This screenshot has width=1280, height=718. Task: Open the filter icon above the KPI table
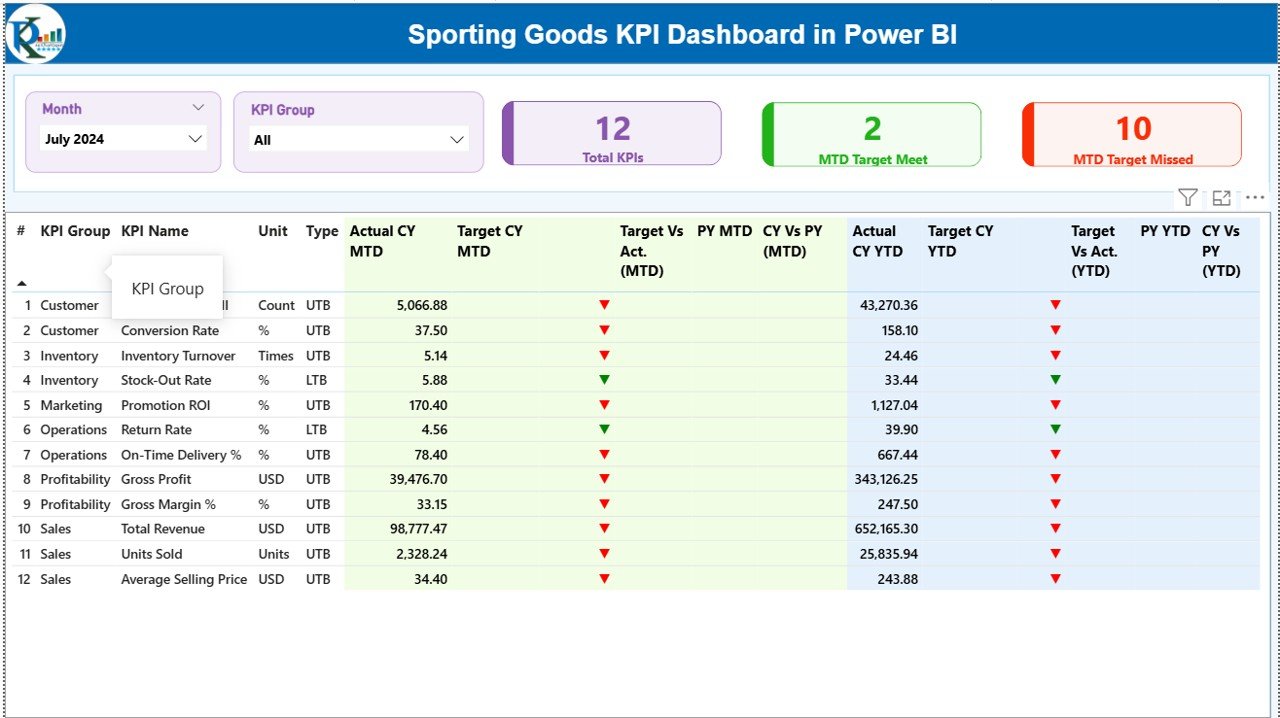click(x=1187, y=197)
